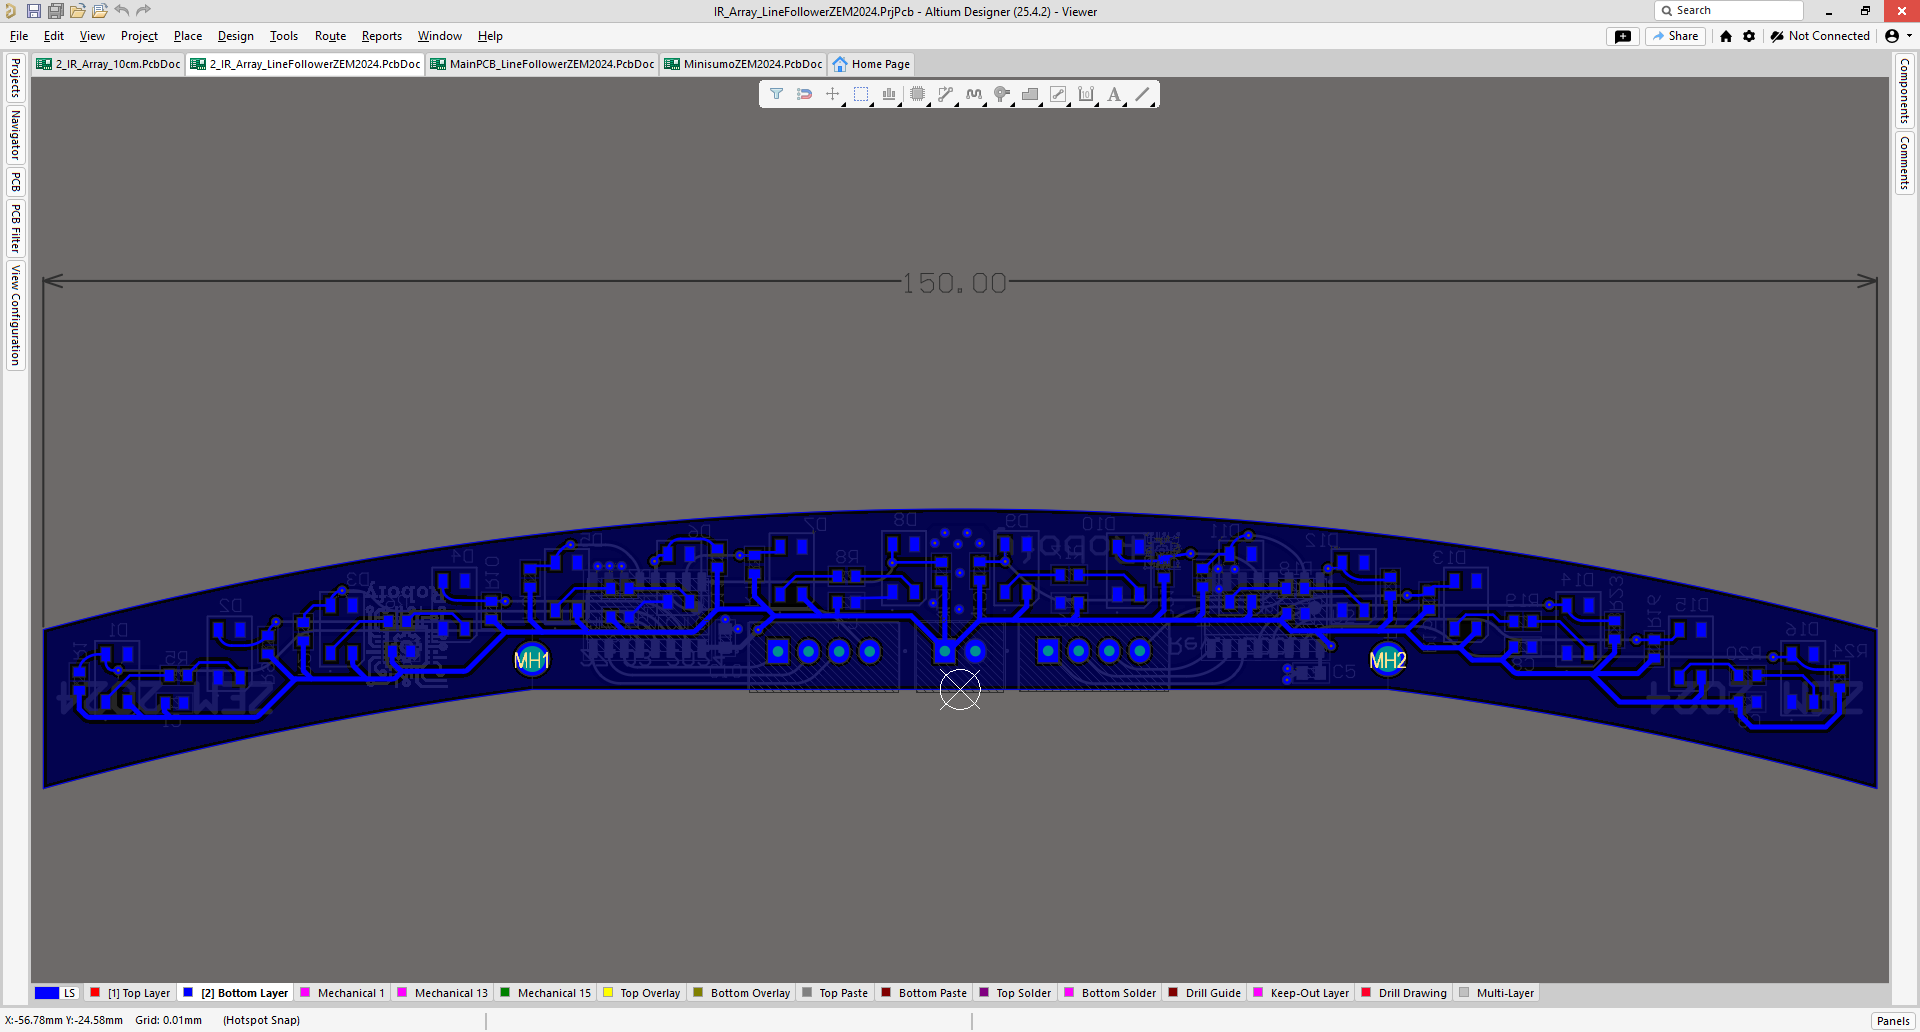Select the Bottom Overlay layer tab
The width and height of the screenshot is (1920, 1032).
[x=741, y=993]
